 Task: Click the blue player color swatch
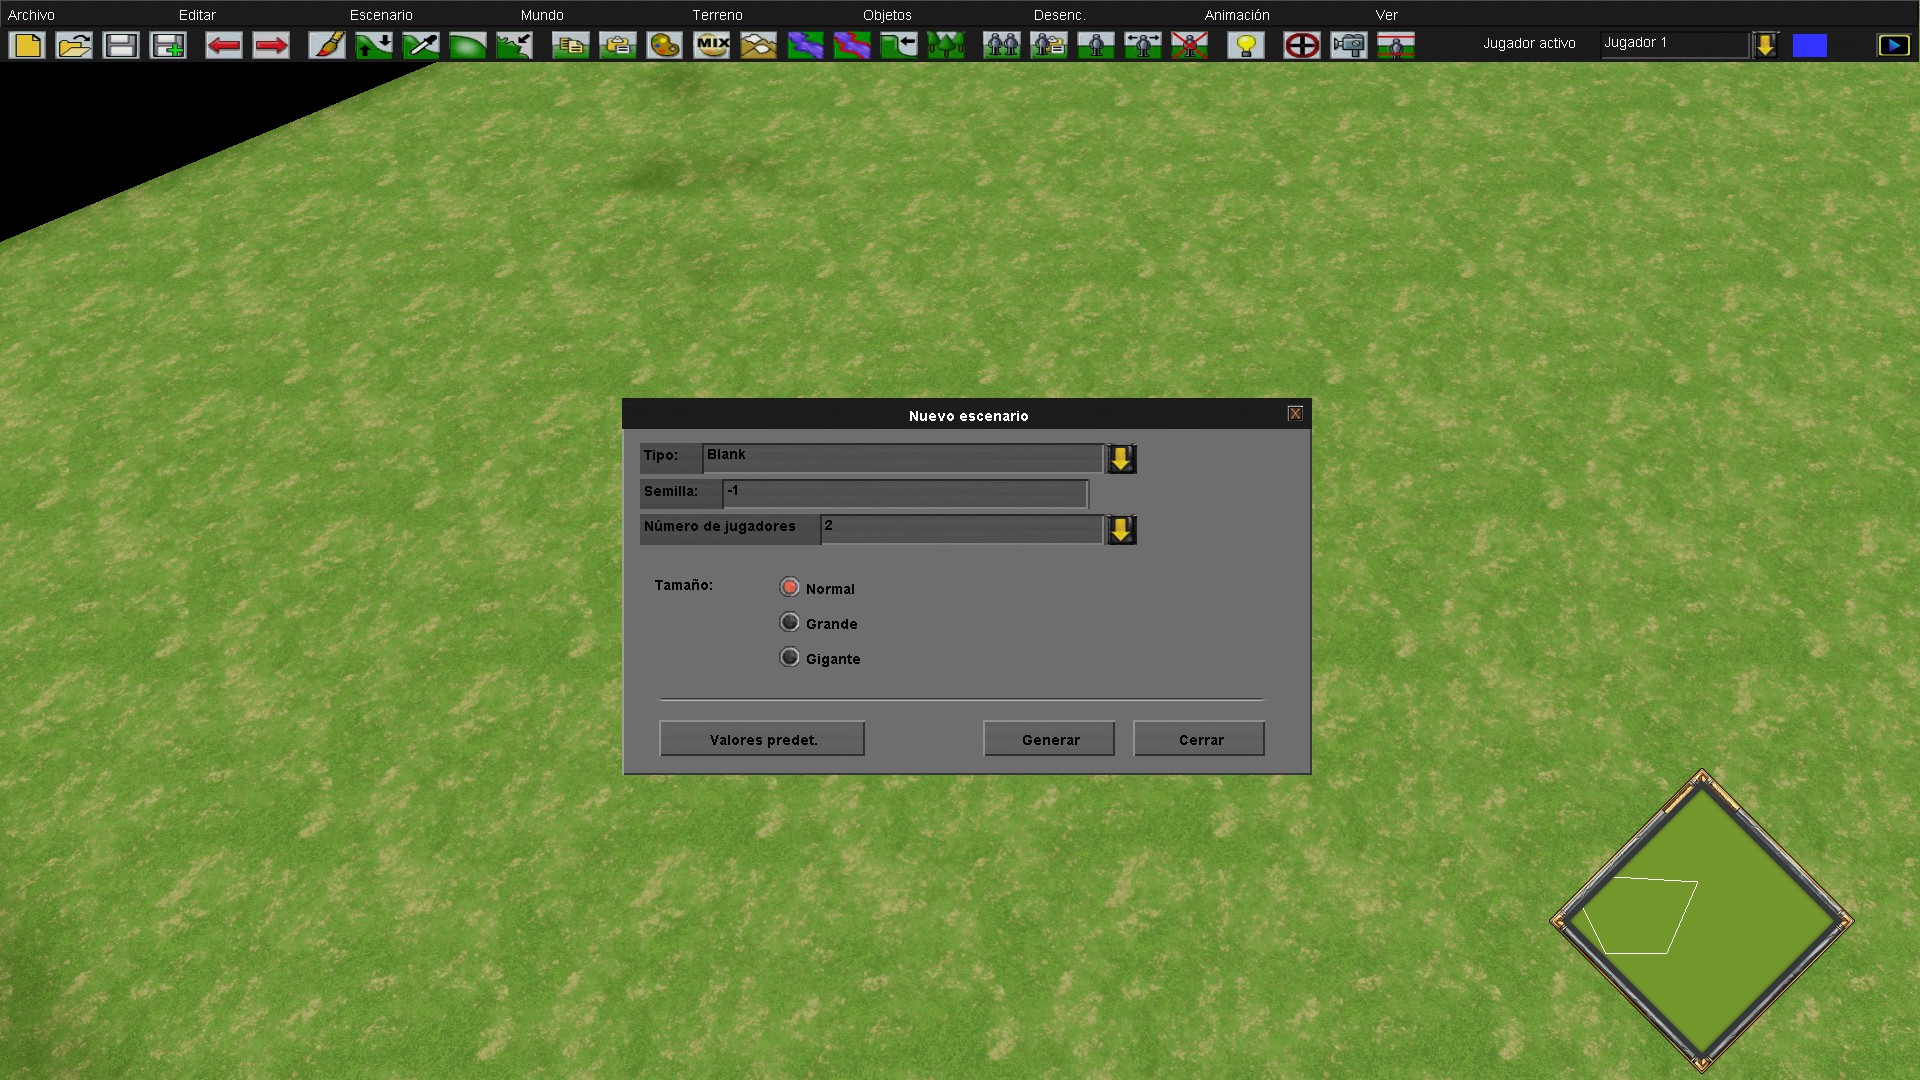click(x=1809, y=45)
